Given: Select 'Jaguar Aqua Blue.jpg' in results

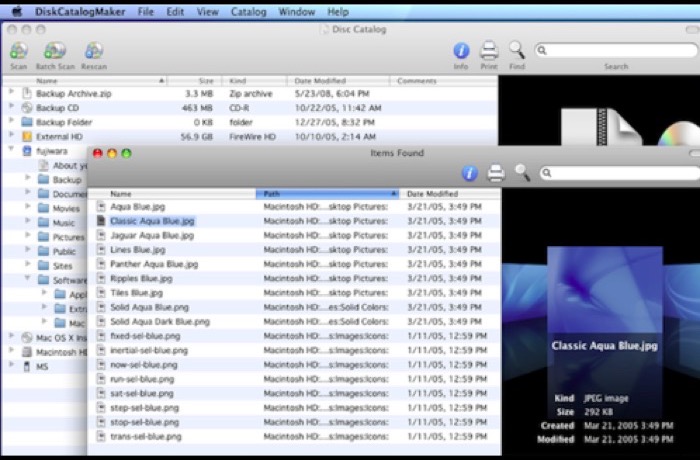Looking at the screenshot, I should (x=152, y=235).
